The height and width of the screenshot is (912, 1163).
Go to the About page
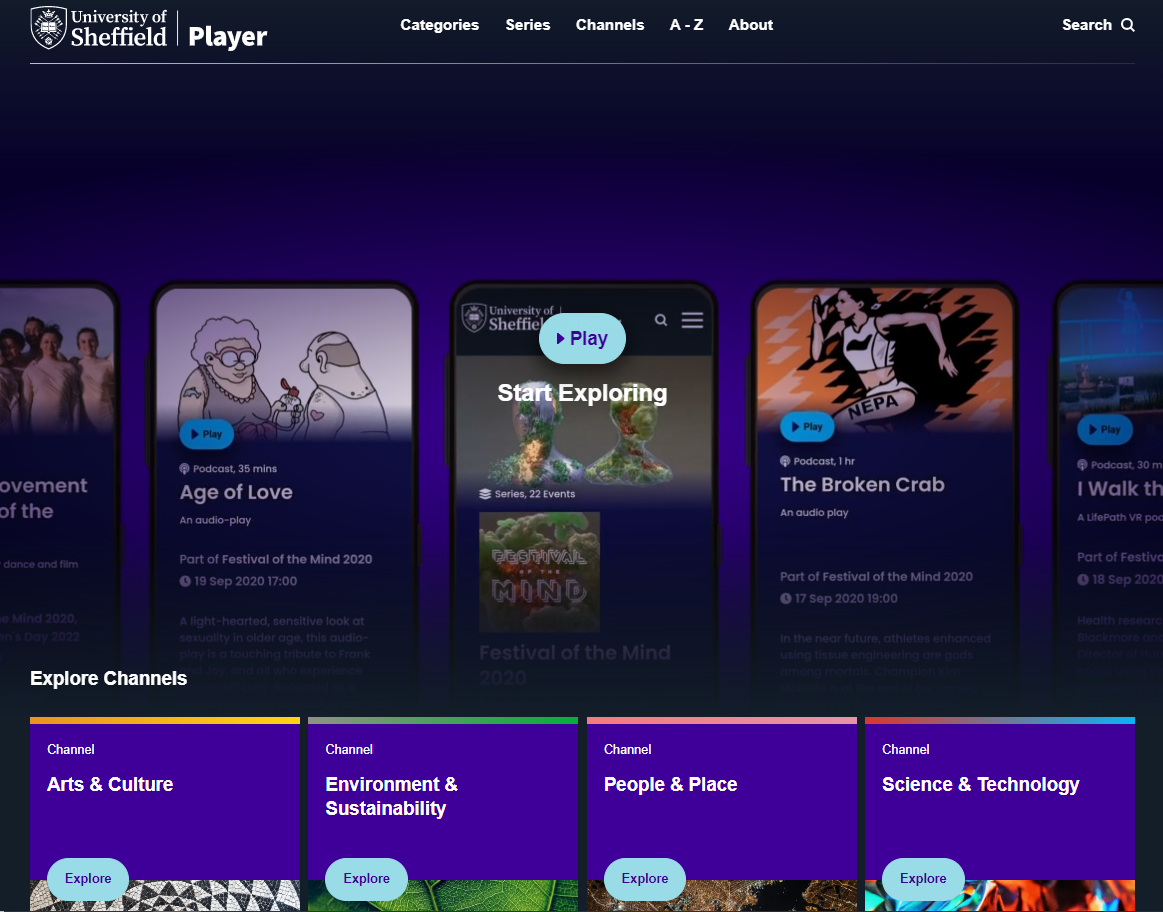click(751, 24)
